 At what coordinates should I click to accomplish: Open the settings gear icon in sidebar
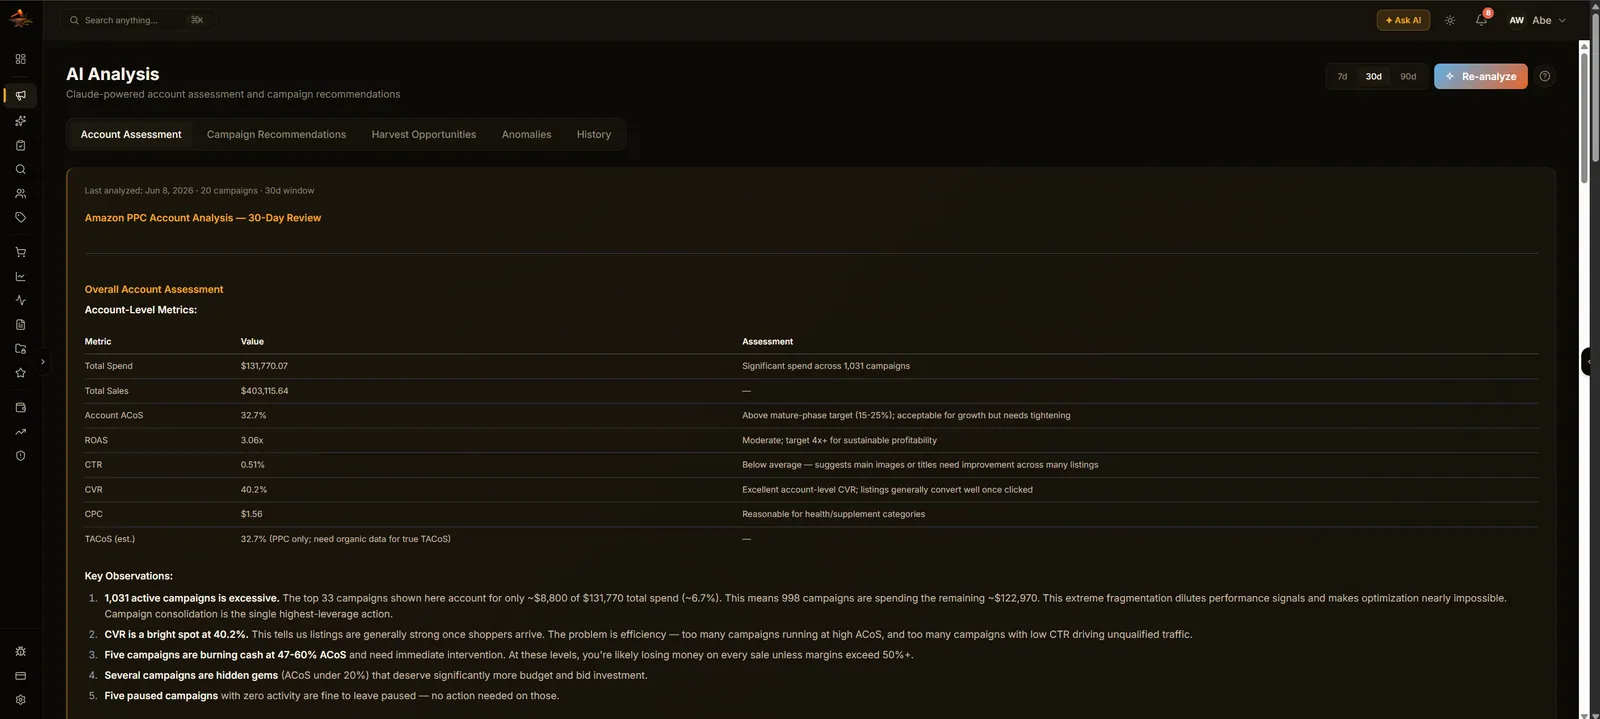pos(20,699)
